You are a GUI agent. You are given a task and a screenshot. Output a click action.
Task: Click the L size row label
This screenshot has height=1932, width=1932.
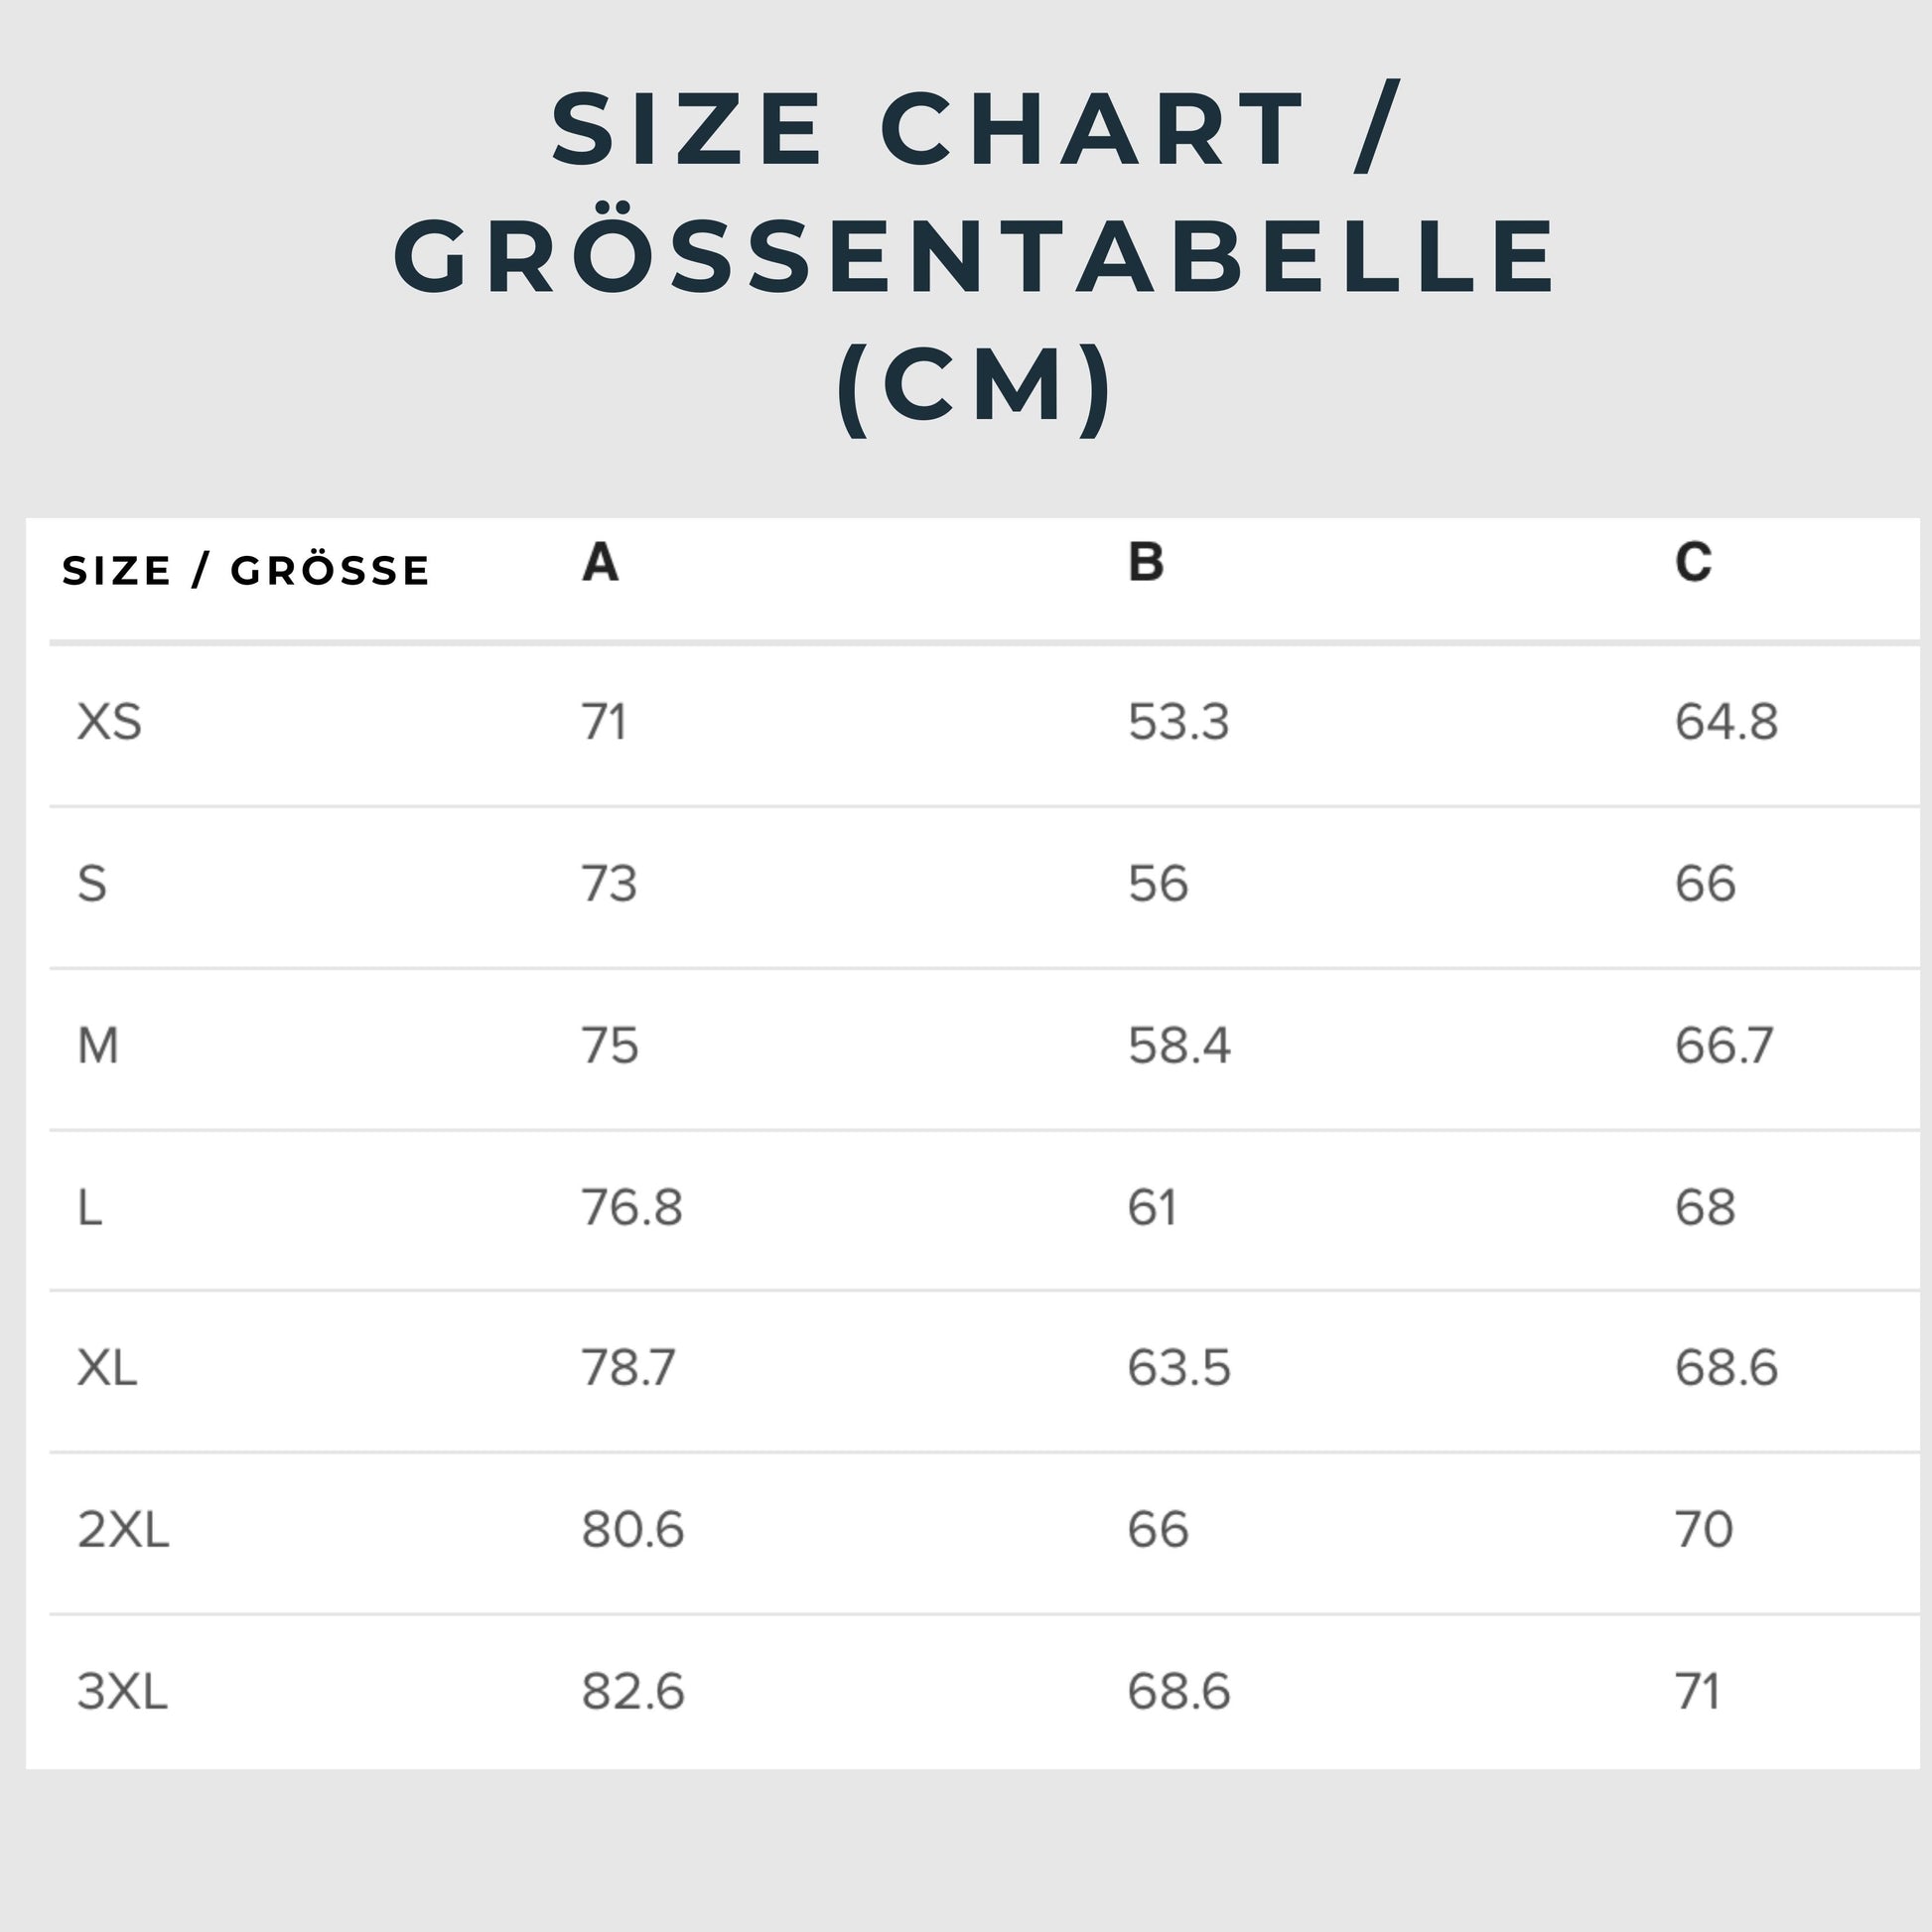click(90, 1208)
